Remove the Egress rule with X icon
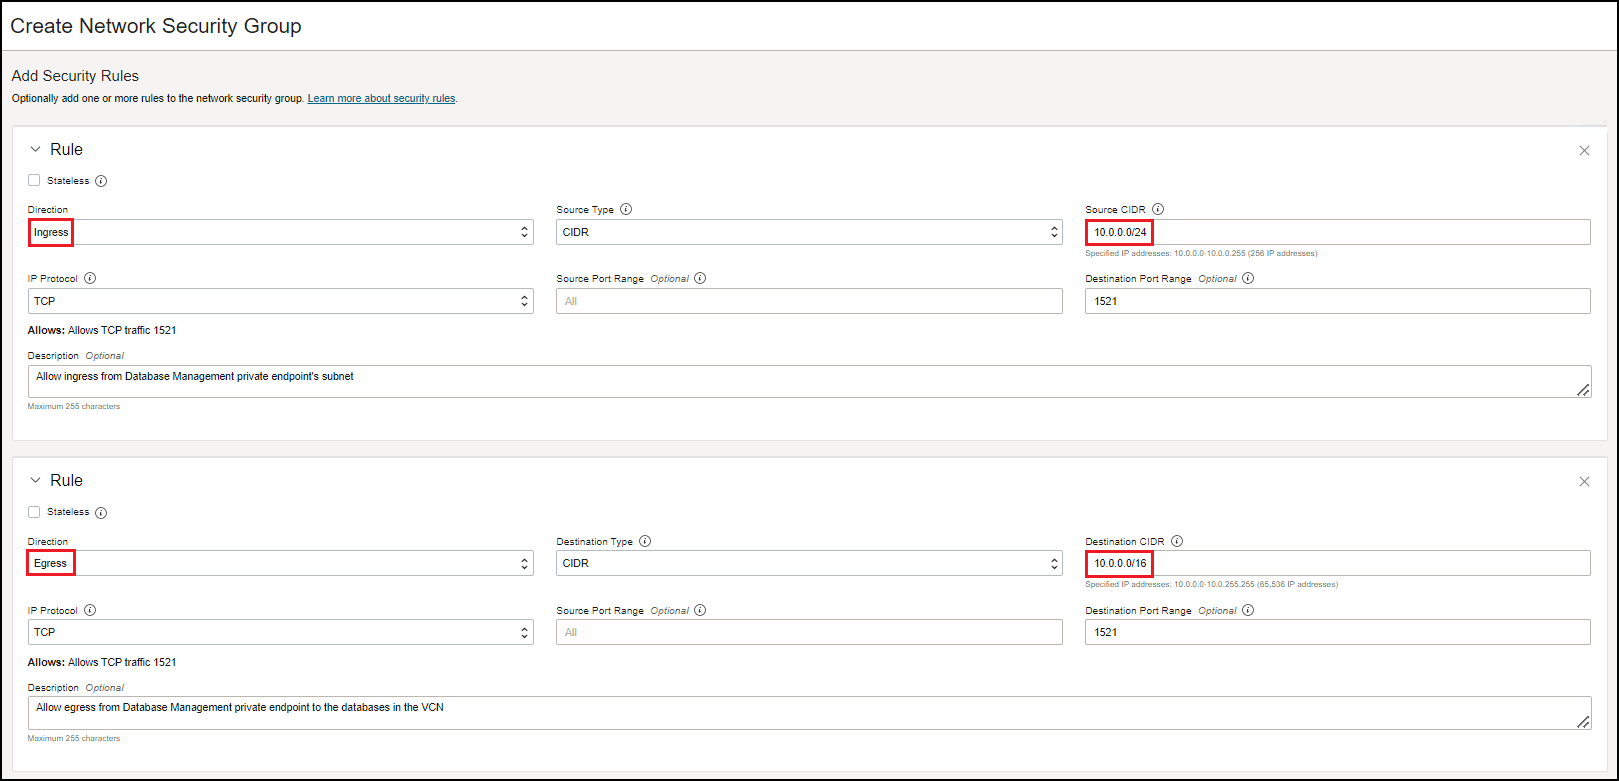1619x781 pixels. coord(1584,482)
